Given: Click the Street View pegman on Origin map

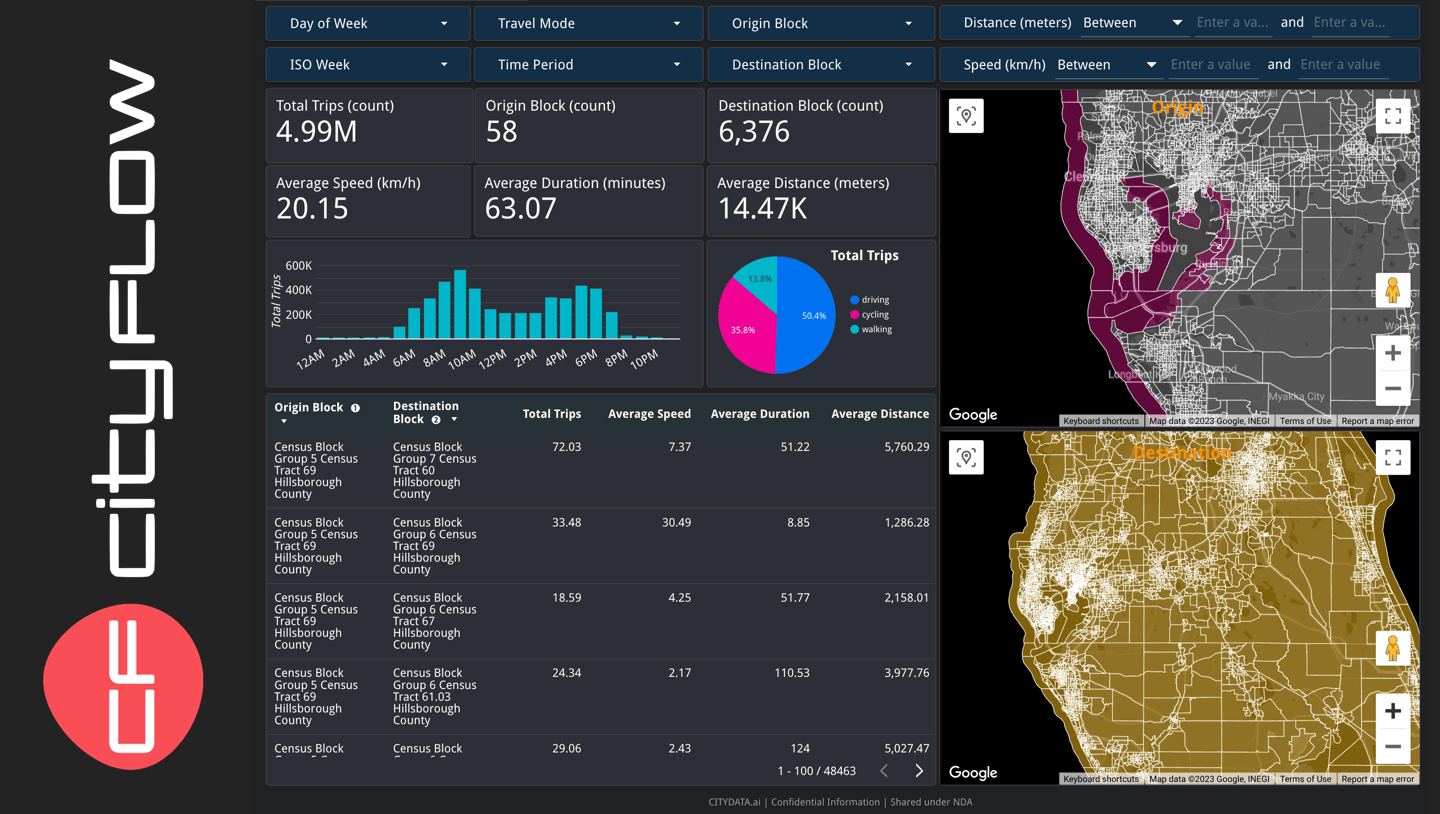Looking at the screenshot, I should pyautogui.click(x=1392, y=290).
